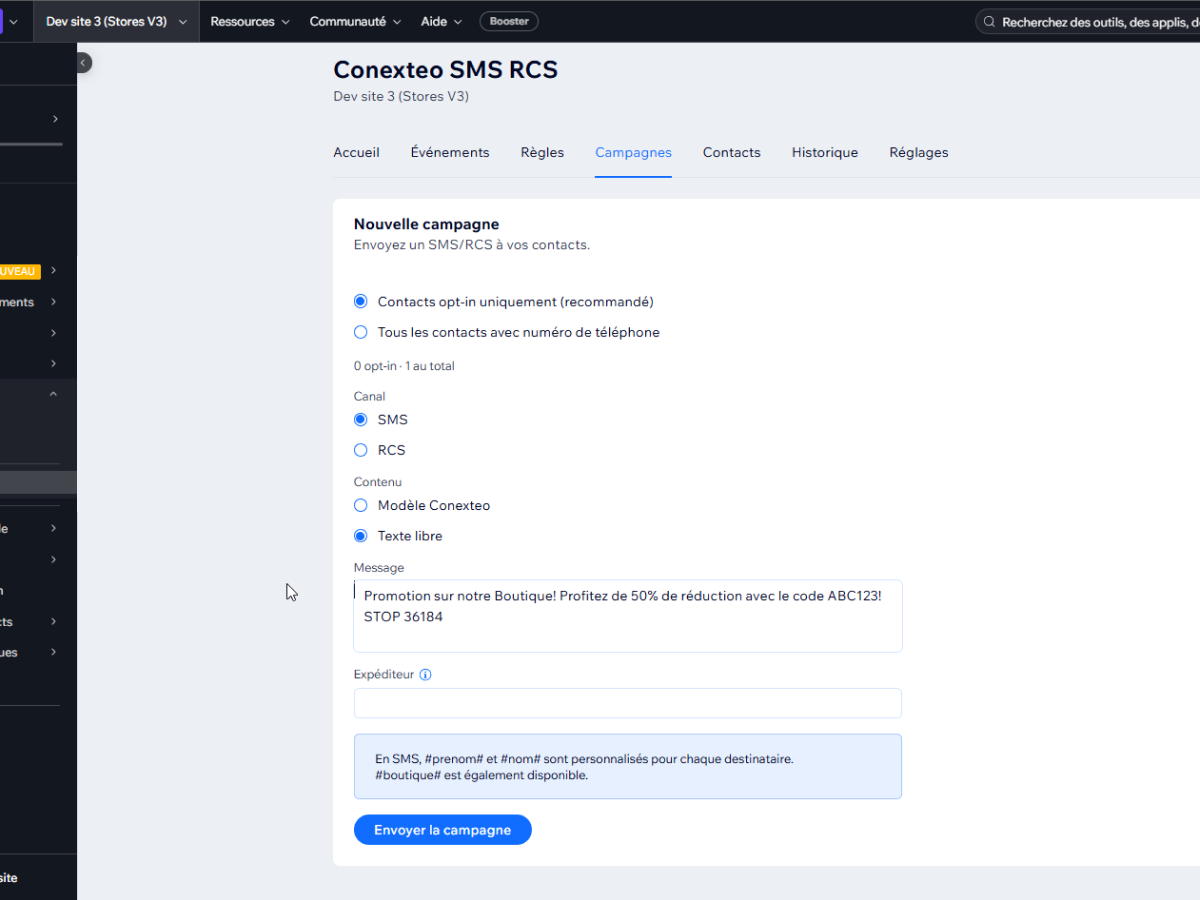1200x900 pixels.
Task: Open the Réglages tab
Action: pyautogui.click(x=919, y=152)
